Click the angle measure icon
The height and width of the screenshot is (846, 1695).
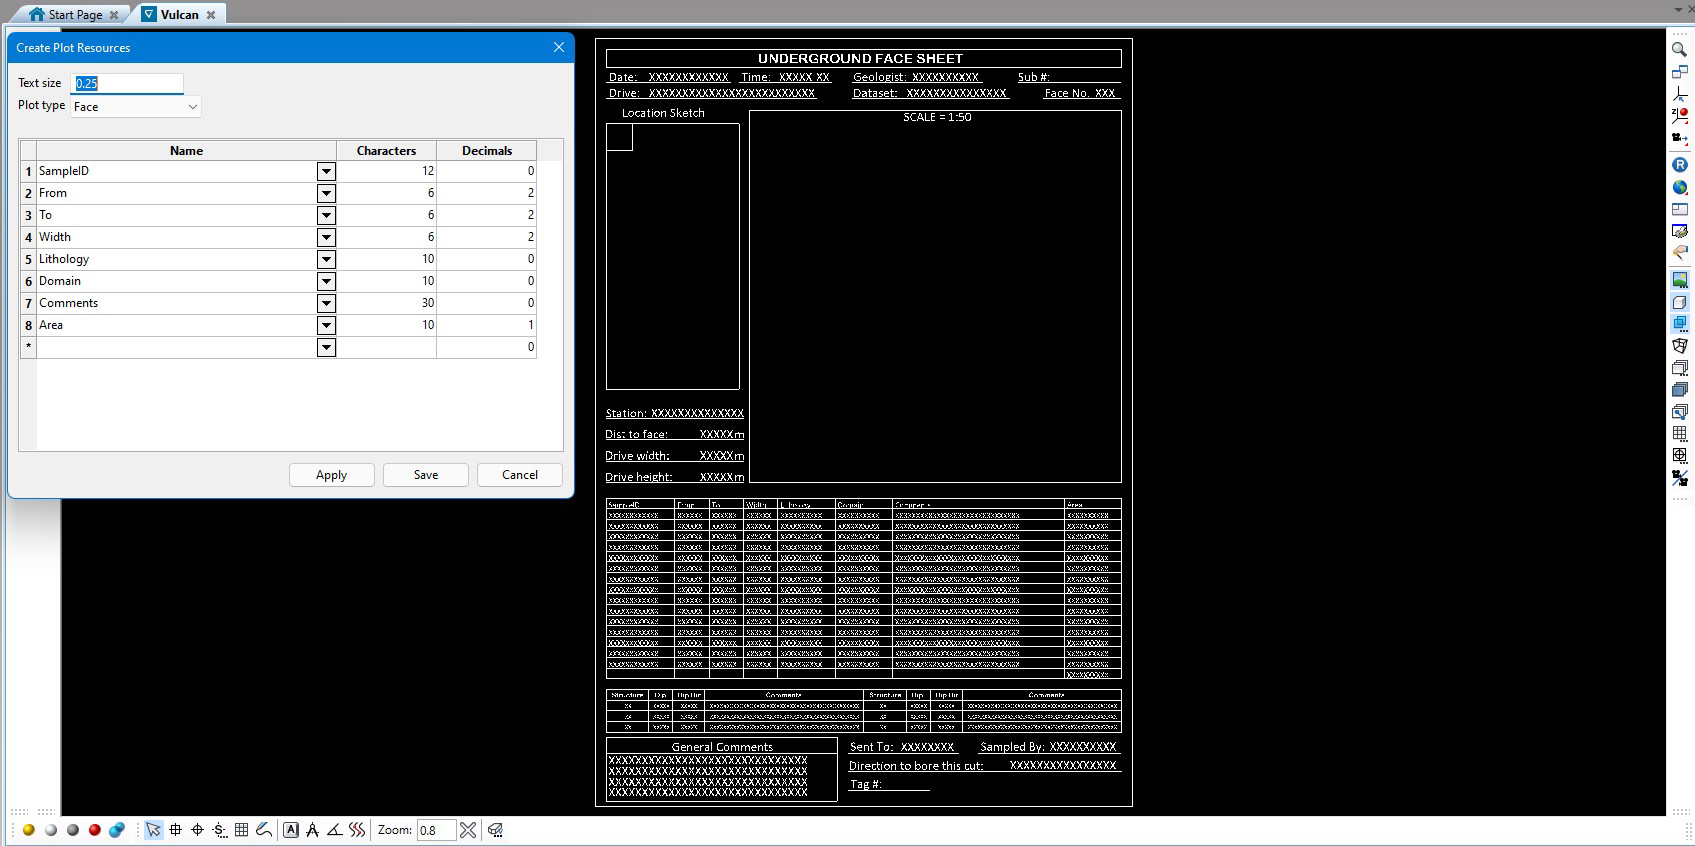335,830
